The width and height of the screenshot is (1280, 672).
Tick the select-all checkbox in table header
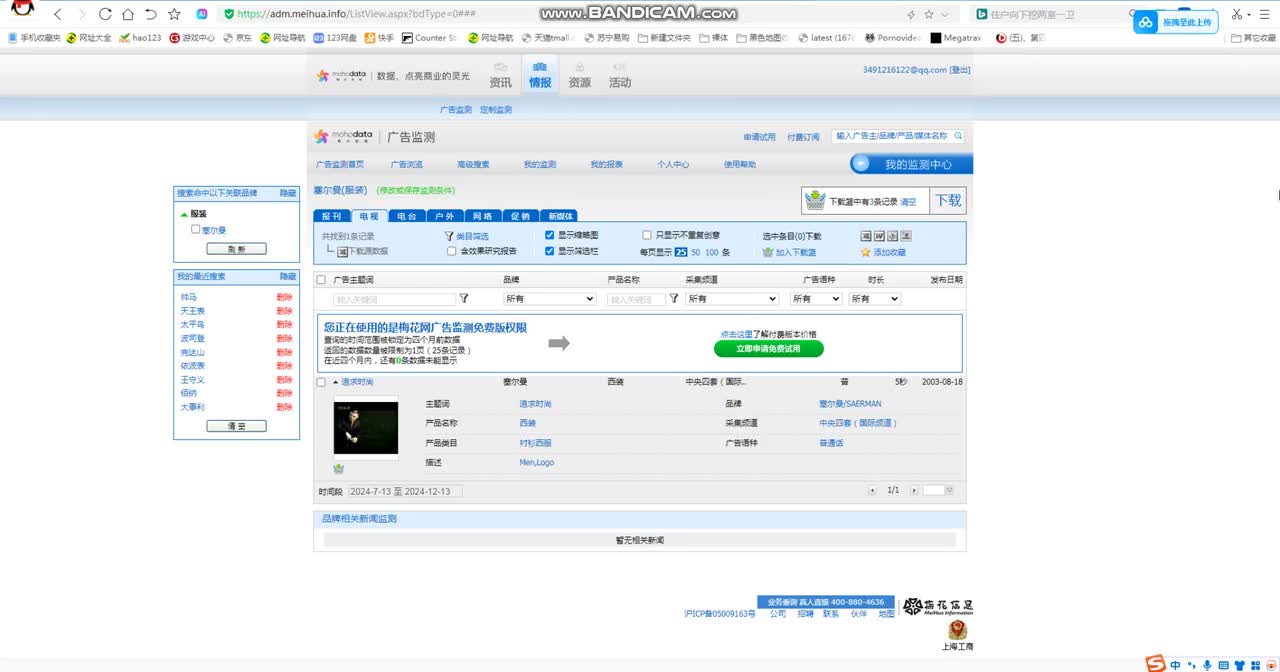(321, 280)
